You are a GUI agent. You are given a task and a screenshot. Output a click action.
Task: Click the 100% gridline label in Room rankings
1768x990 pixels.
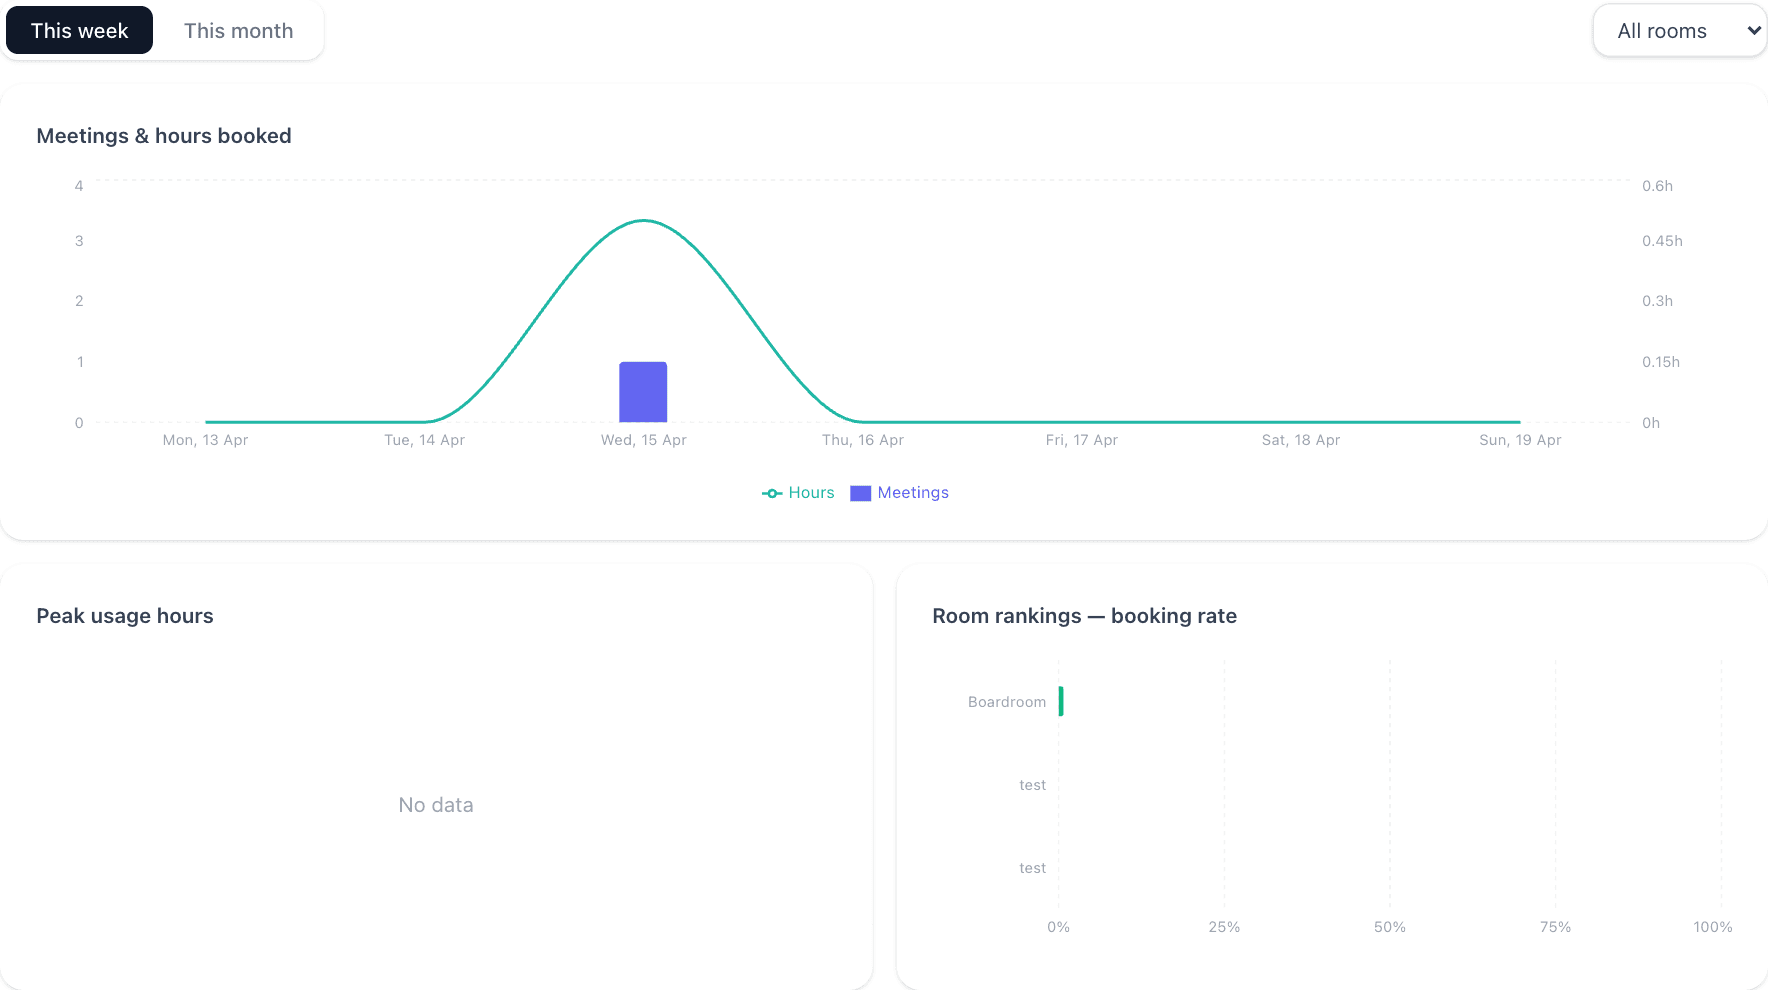click(1712, 927)
